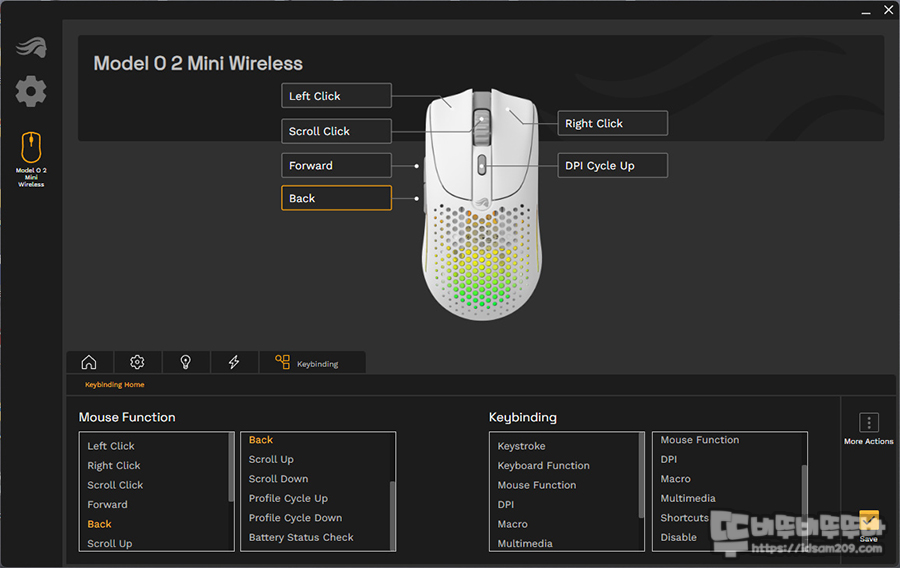Click the first Mouse Function list scrollbar
Image resolution: width=900 pixels, height=568 pixels.
click(x=231, y=468)
